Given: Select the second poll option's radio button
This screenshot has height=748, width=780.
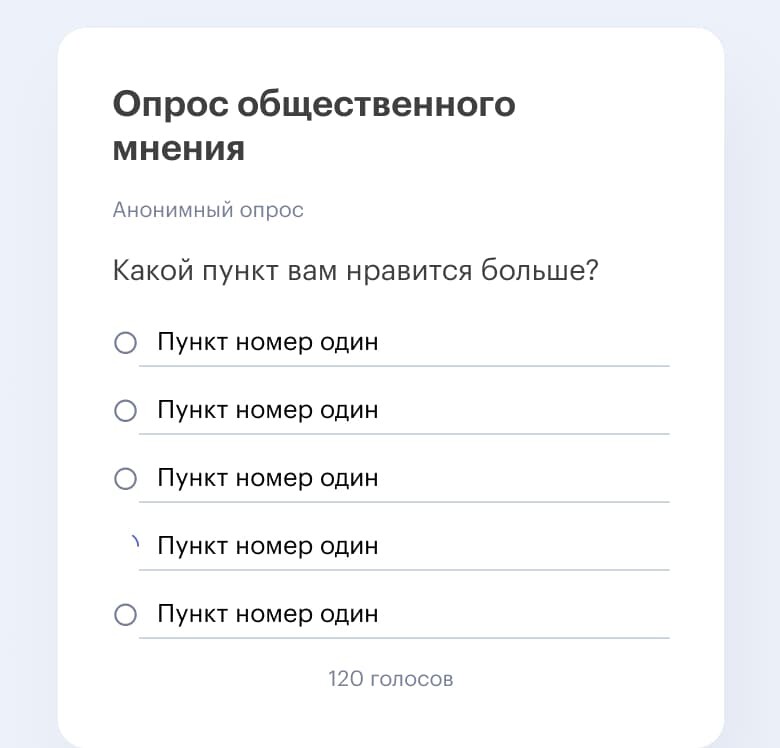Looking at the screenshot, I should pyautogui.click(x=125, y=411).
